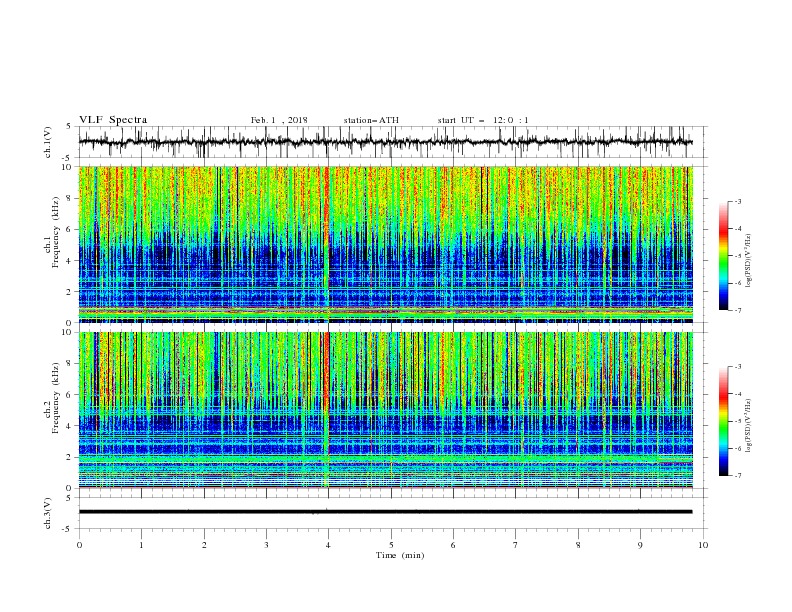Select the date text "Feb. 1 , 2018"
This screenshot has height=612, width=792.
pos(279,120)
